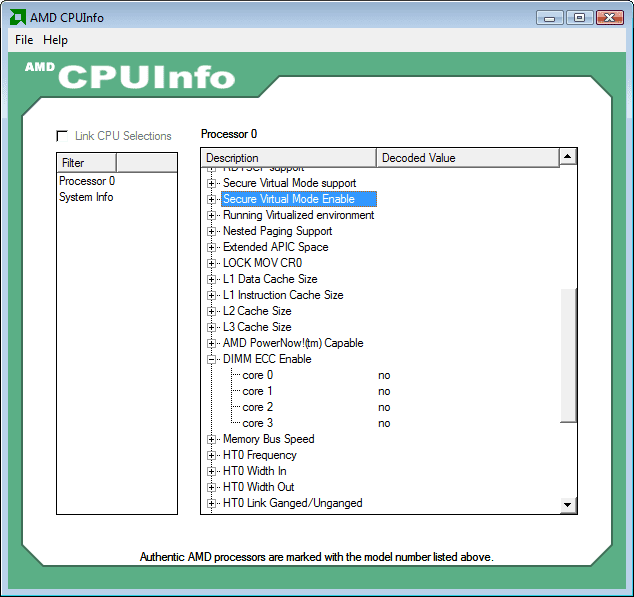This screenshot has width=634, height=597.
Task: Select the L3 Cache Size row
Action: tap(257, 327)
